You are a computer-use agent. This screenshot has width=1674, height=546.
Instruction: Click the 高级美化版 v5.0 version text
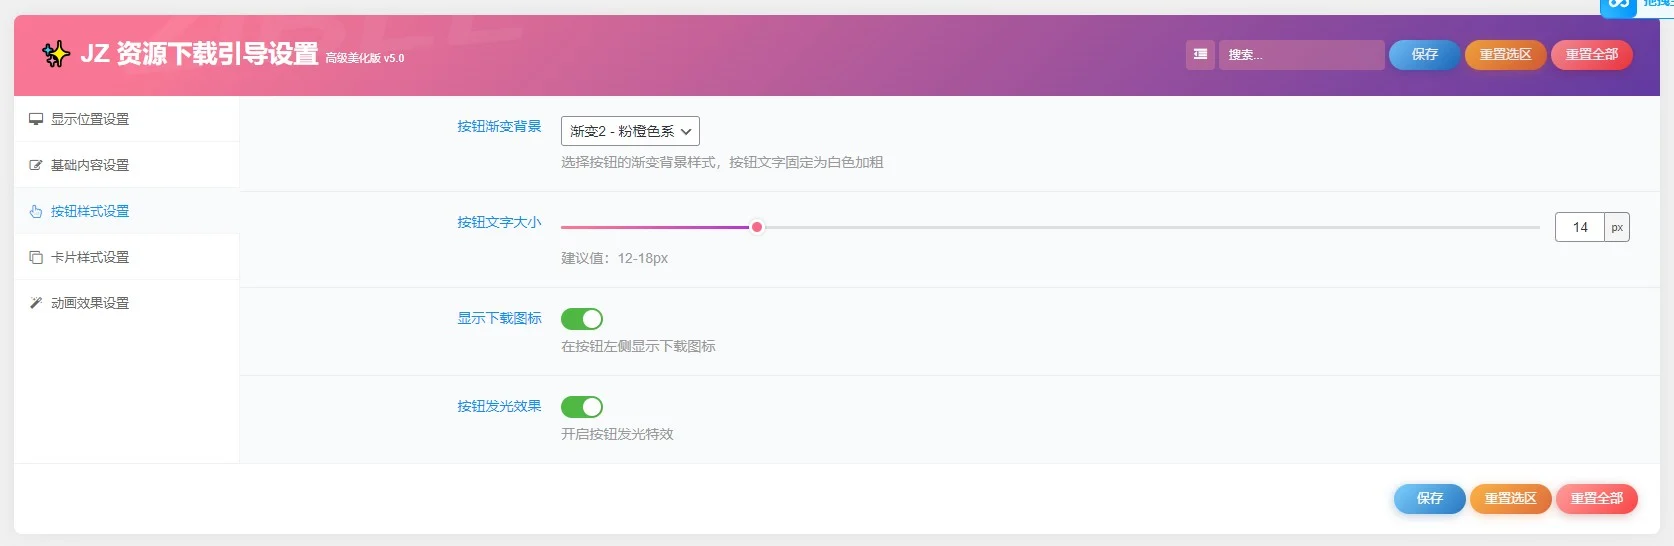(365, 58)
